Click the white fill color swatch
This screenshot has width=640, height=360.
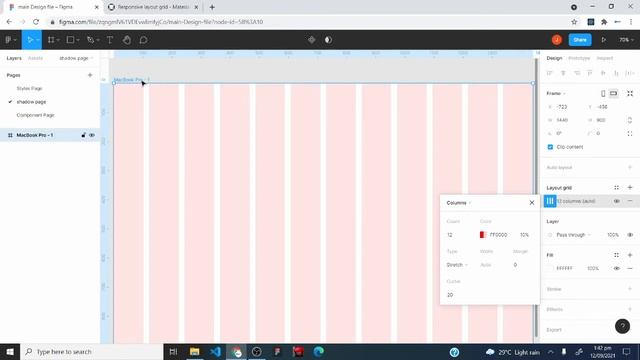coord(550,269)
